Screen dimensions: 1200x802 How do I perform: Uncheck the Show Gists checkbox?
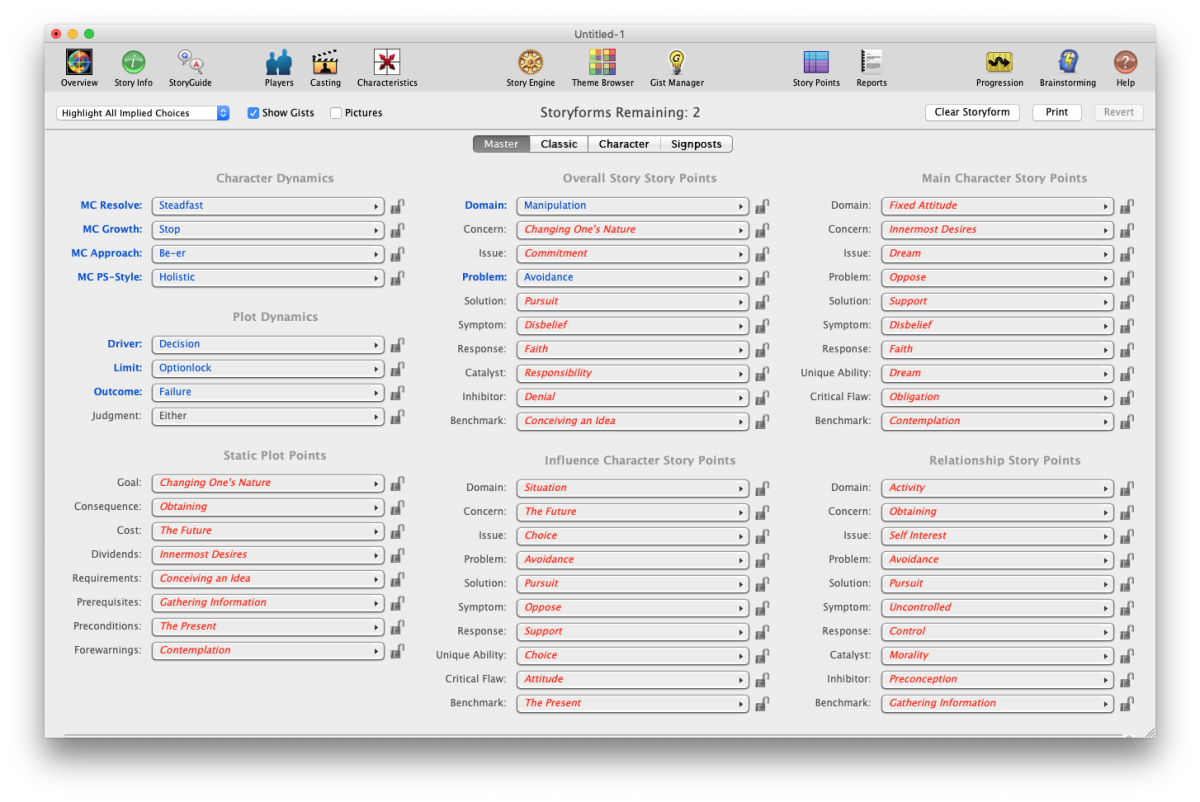point(253,112)
